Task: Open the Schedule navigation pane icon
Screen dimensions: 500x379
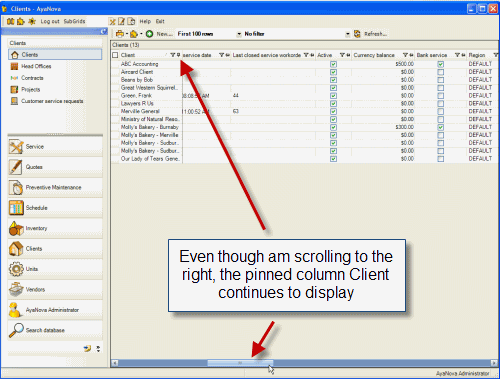Action: [x=16, y=208]
